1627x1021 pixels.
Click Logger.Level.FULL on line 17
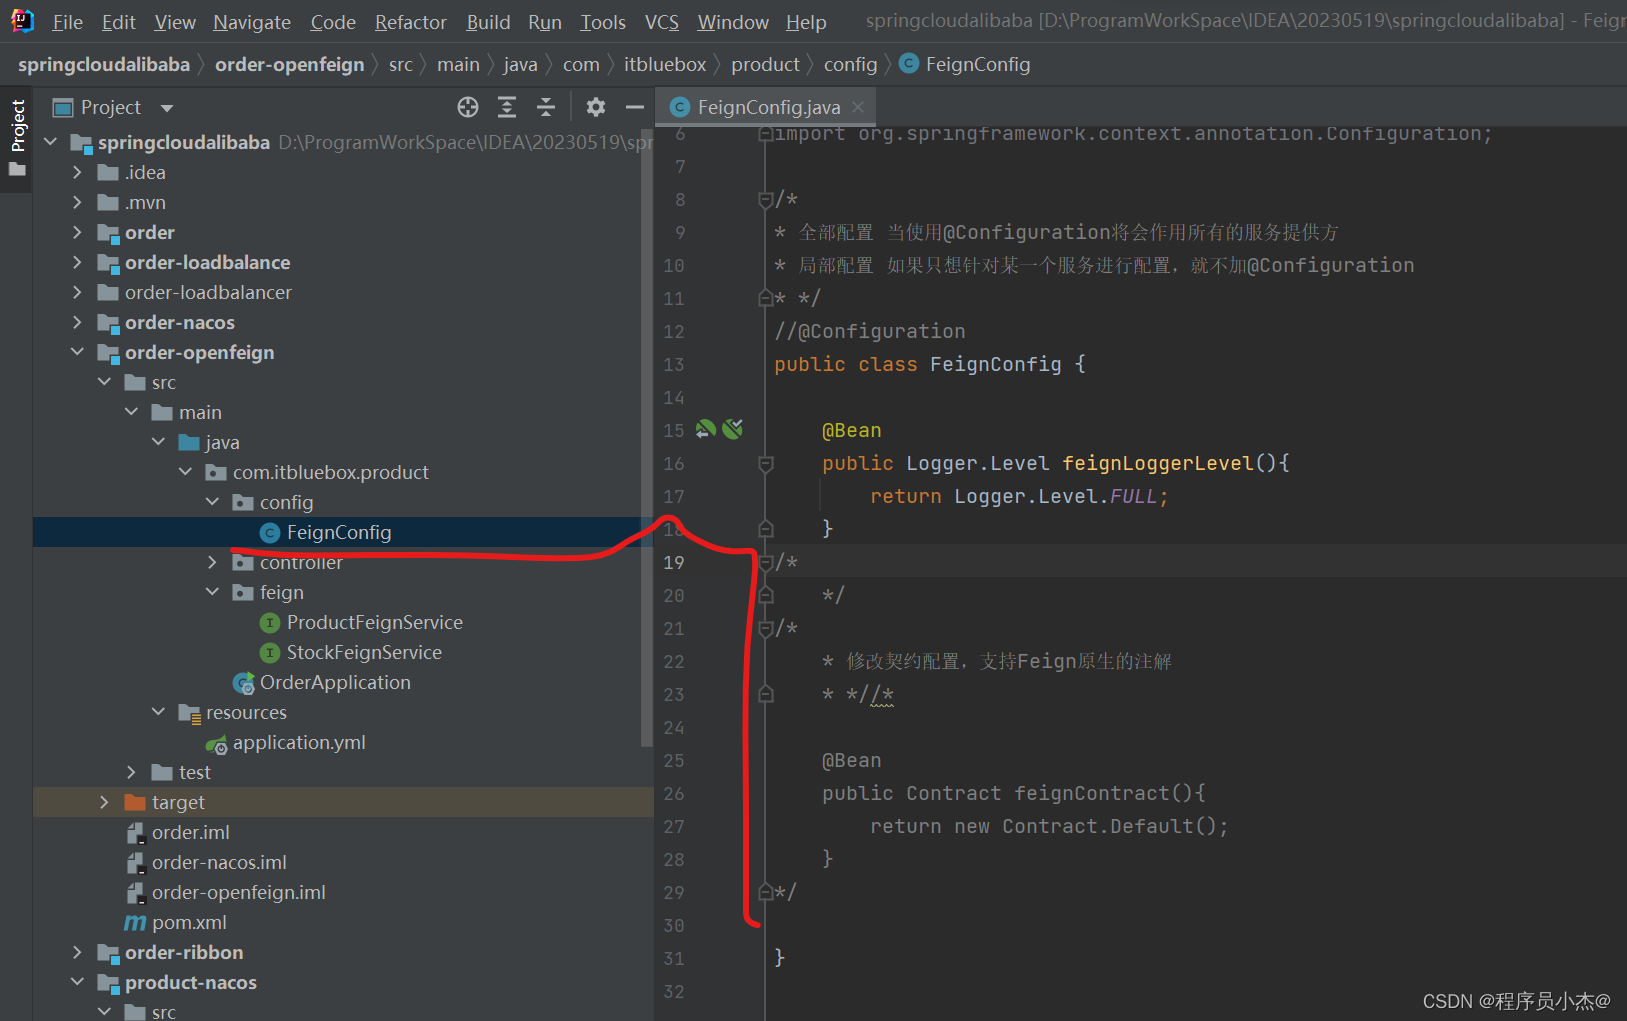1055,496
